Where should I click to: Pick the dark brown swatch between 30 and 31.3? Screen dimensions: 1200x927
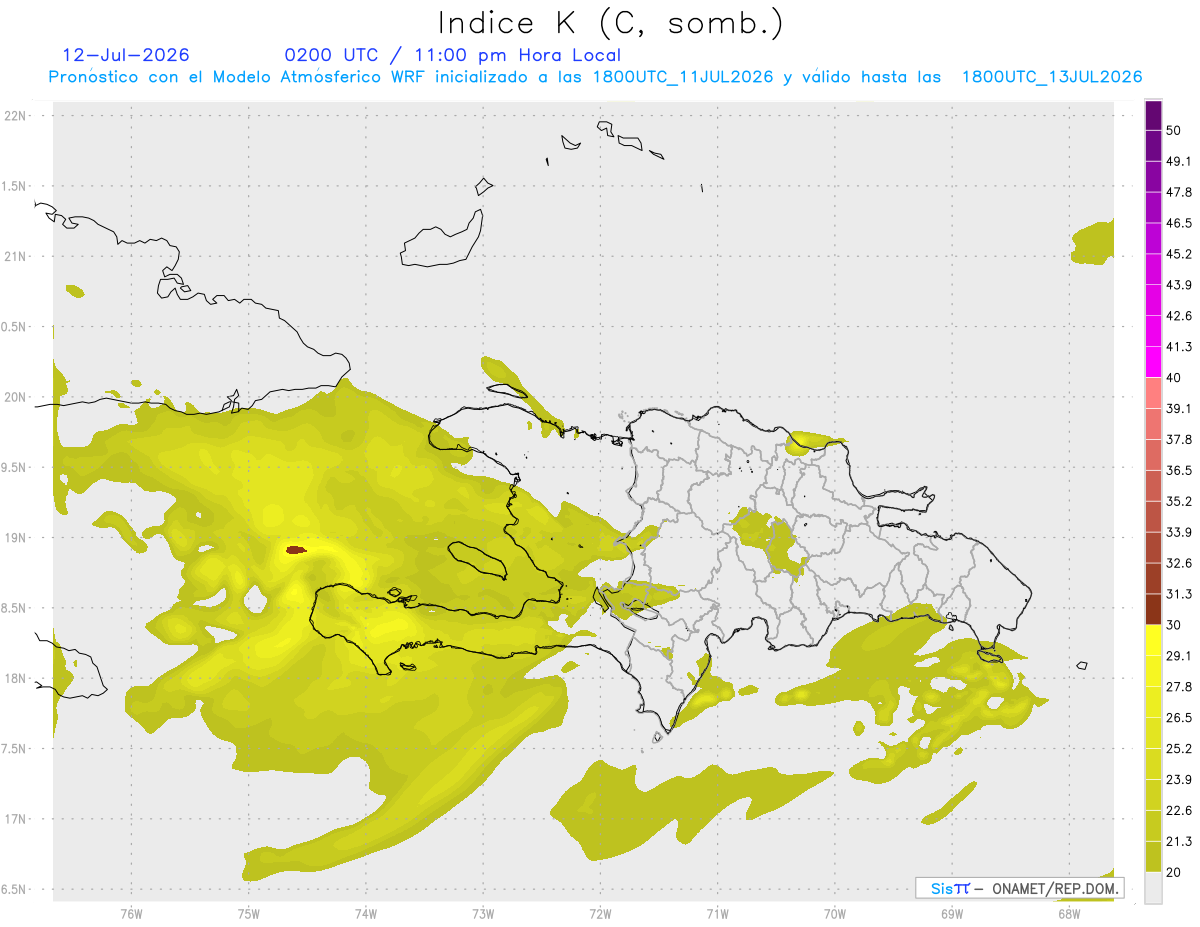(x=1153, y=609)
